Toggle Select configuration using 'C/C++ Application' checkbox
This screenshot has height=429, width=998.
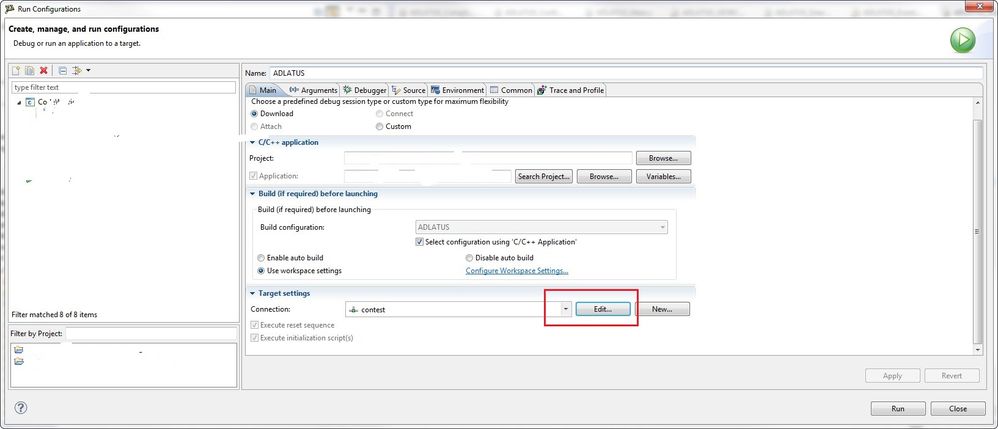click(x=419, y=242)
